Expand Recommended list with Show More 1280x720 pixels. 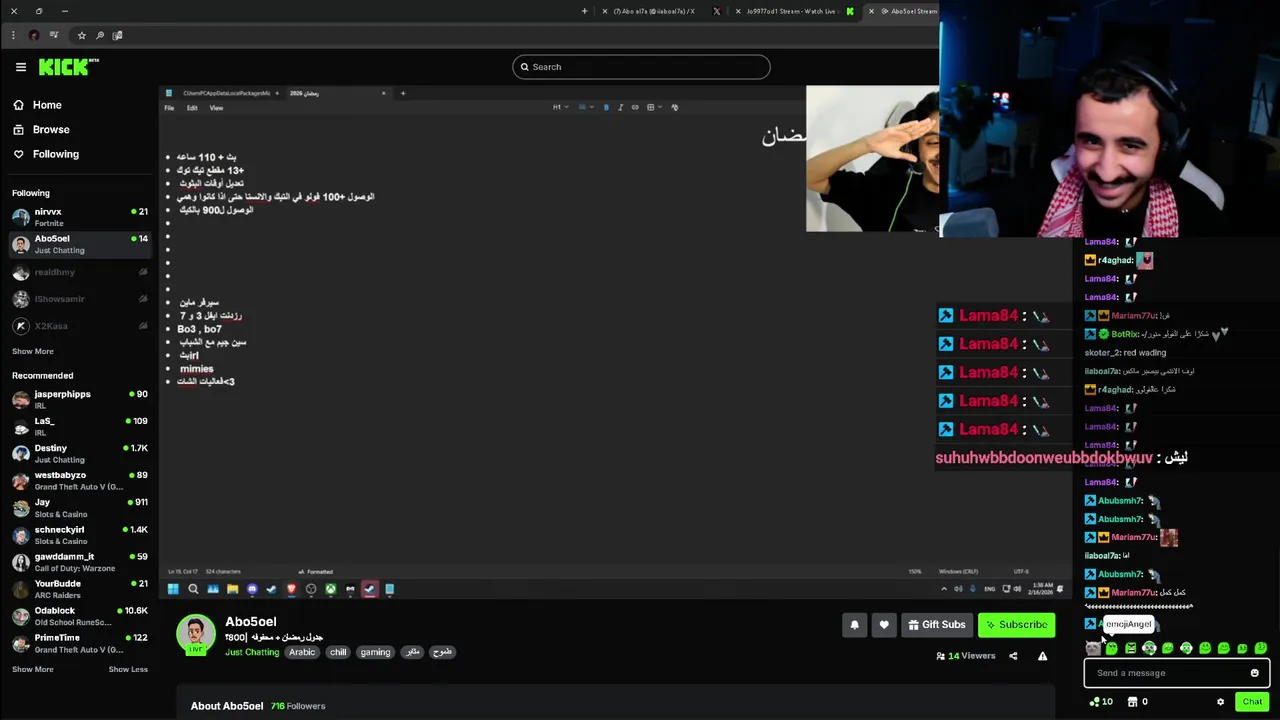click(x=33, y=669)
